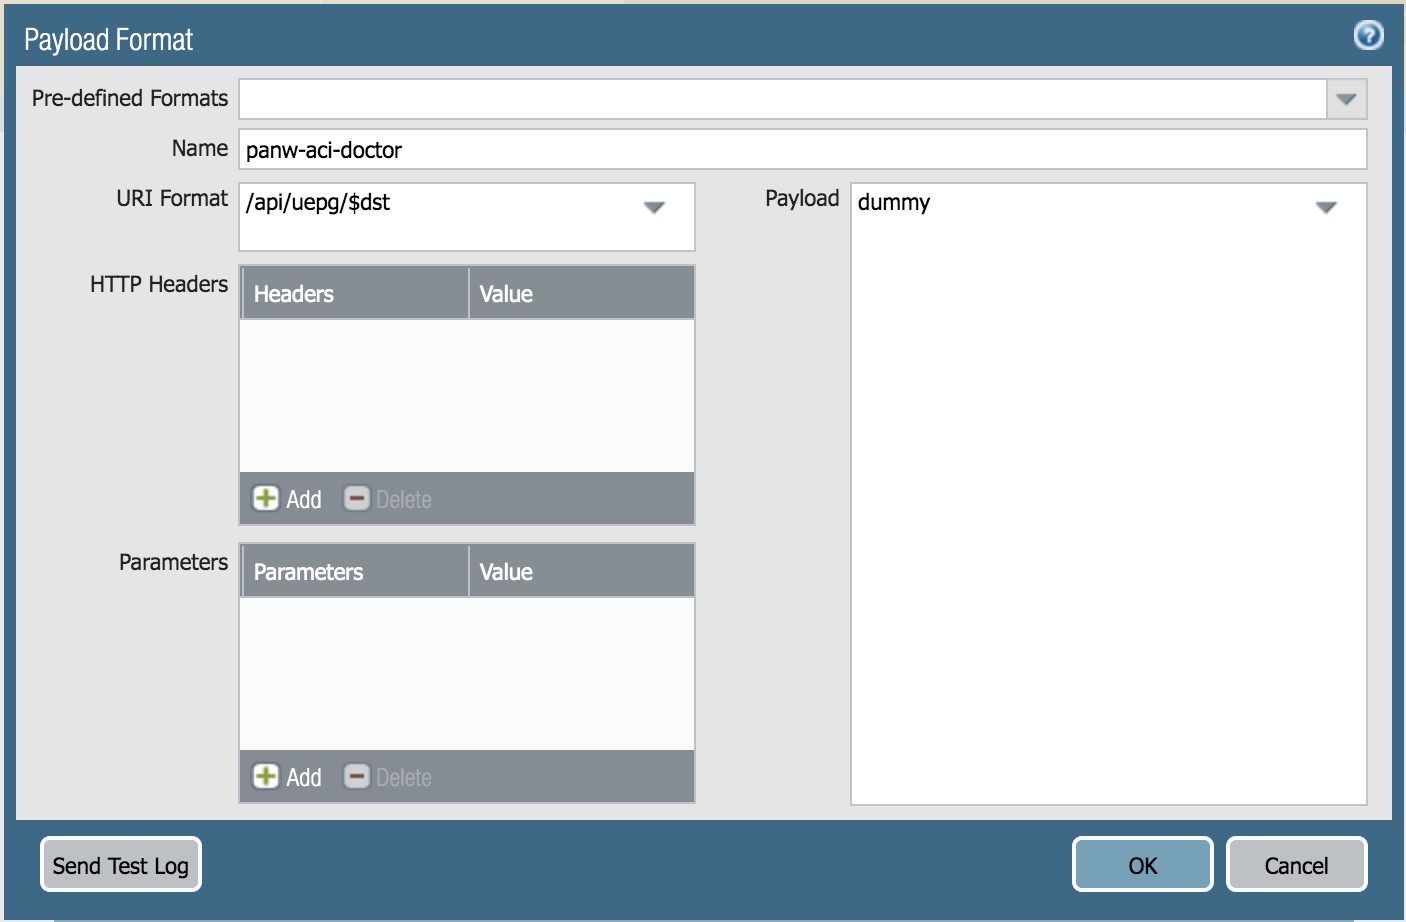Click the green plus icon under Parameters
The width and height of the screenshot is (1406, 922).
tap(266, 776)
